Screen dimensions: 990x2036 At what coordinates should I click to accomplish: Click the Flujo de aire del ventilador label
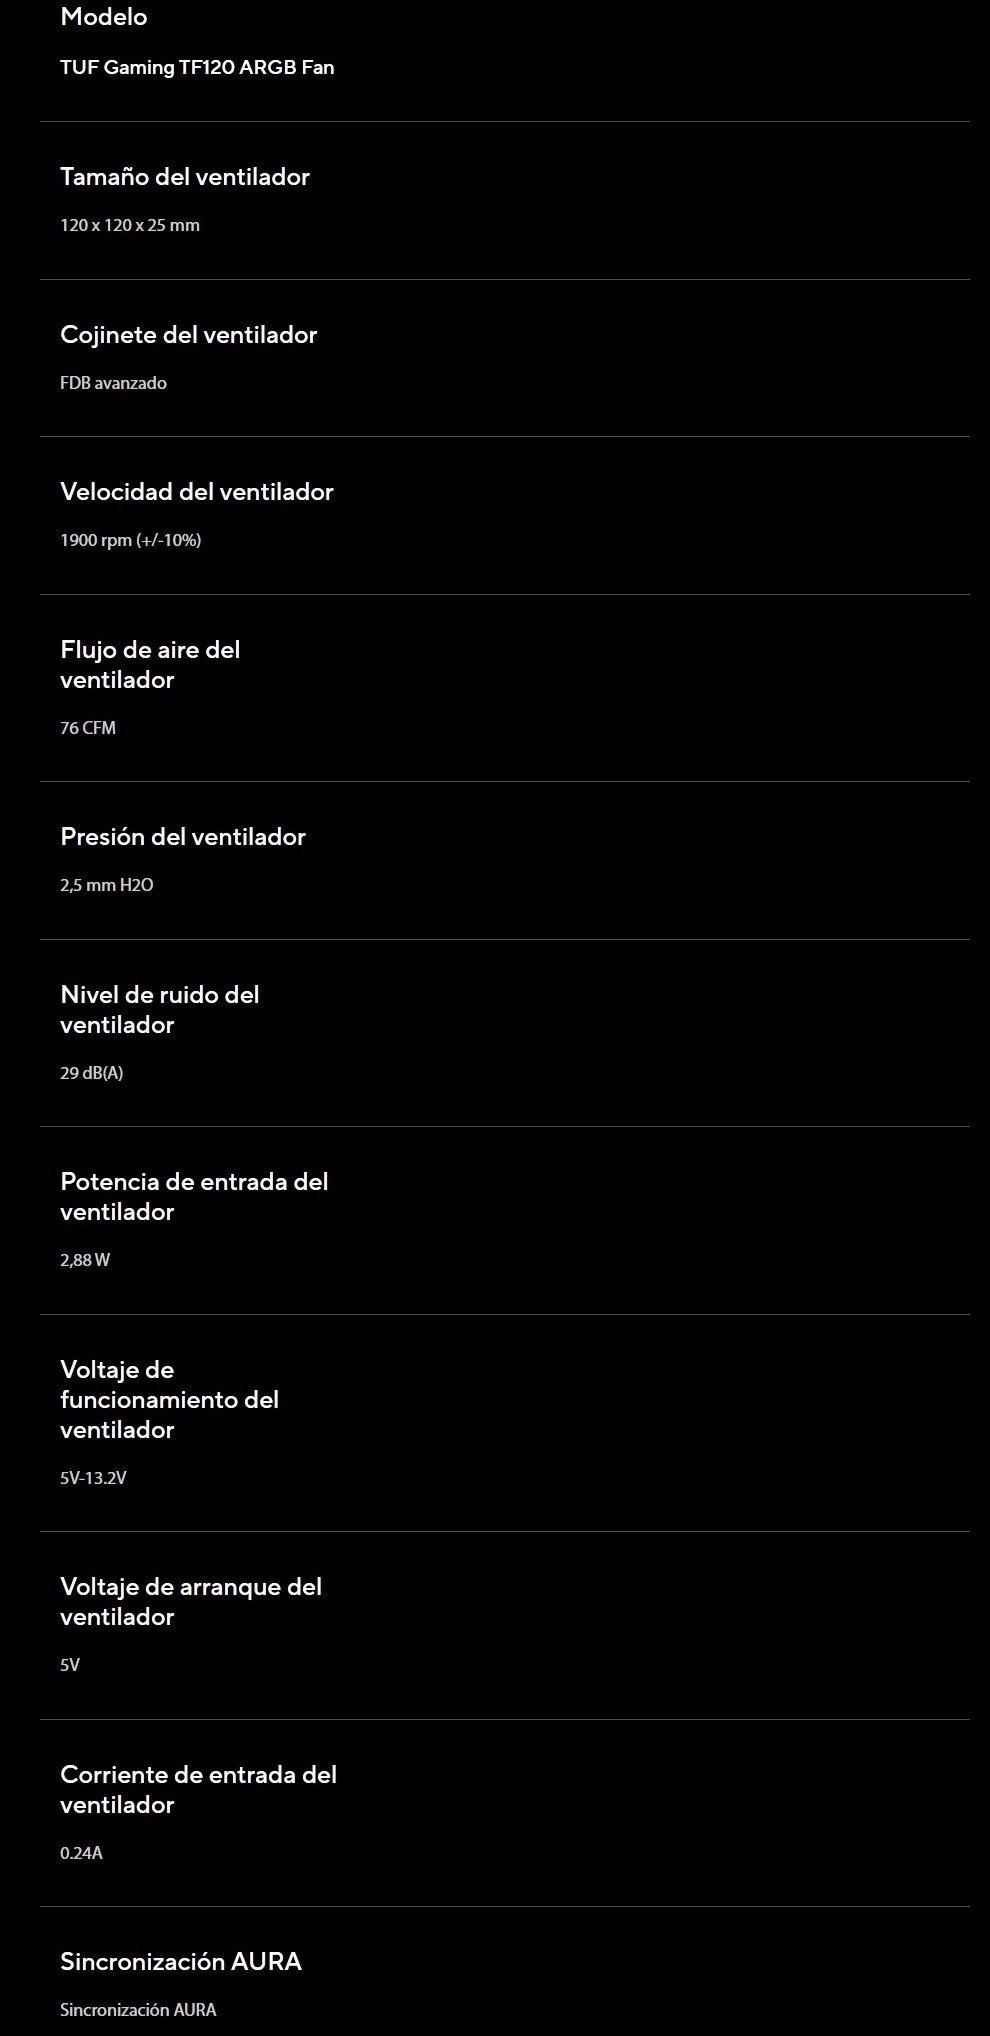pyautogui.click(x=150, y=665)
